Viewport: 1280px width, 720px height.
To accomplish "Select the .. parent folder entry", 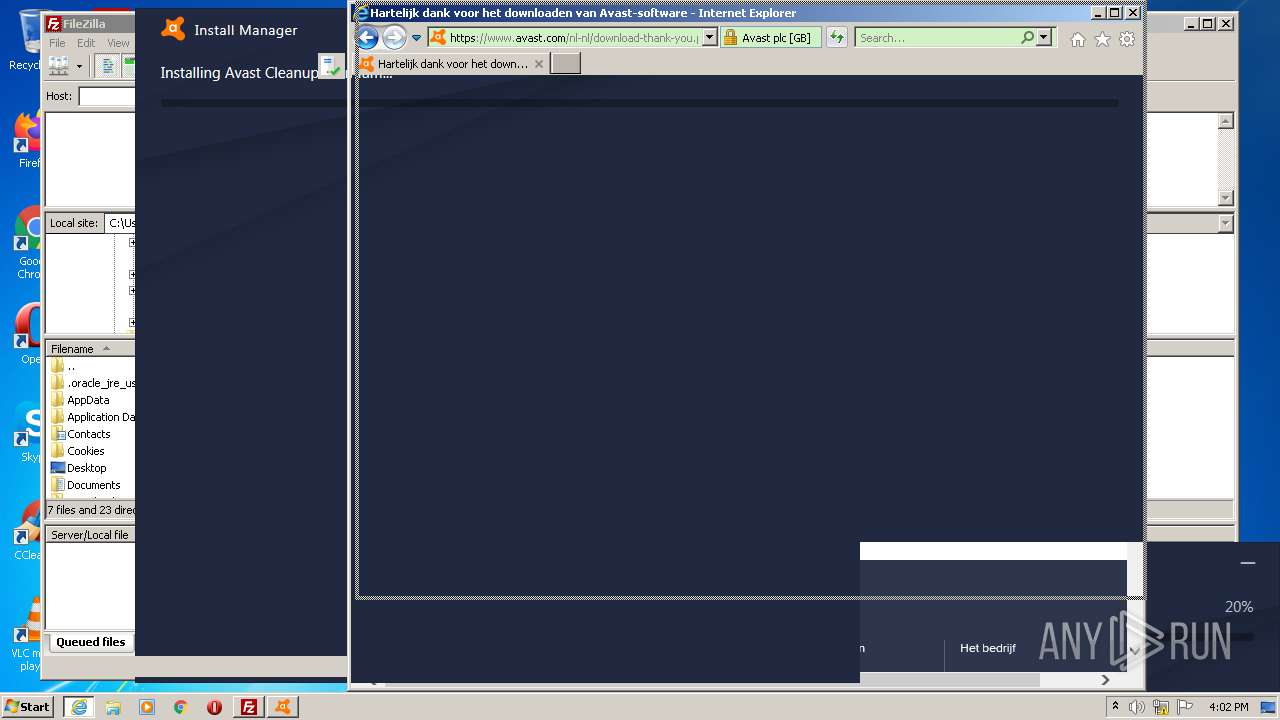I will (70, 366).
